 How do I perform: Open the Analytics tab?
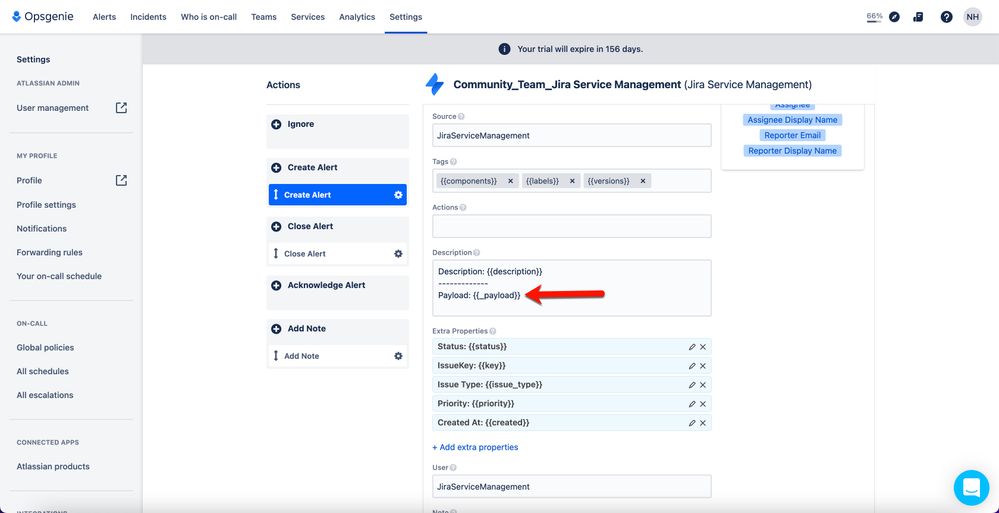(x=357, y=17)
